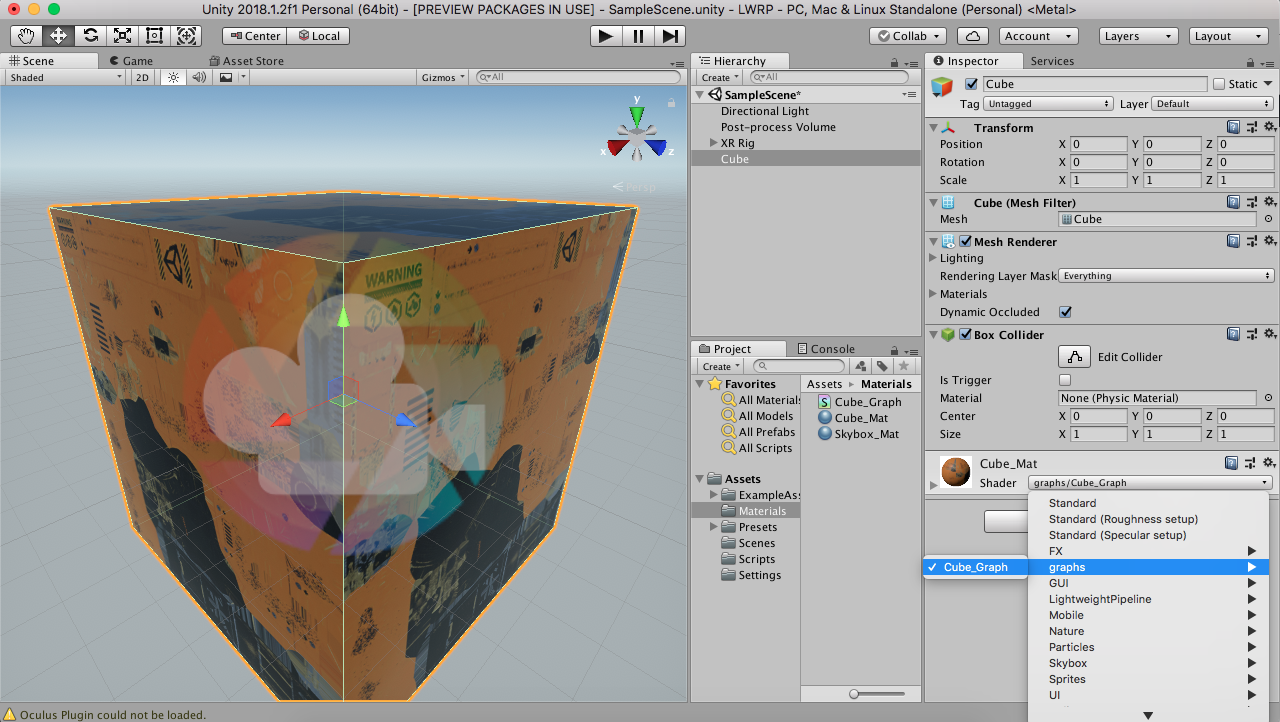Click the Step frame button
Image resolution: width=1280 pixels, height=722 pixels.
click(670, 36)
